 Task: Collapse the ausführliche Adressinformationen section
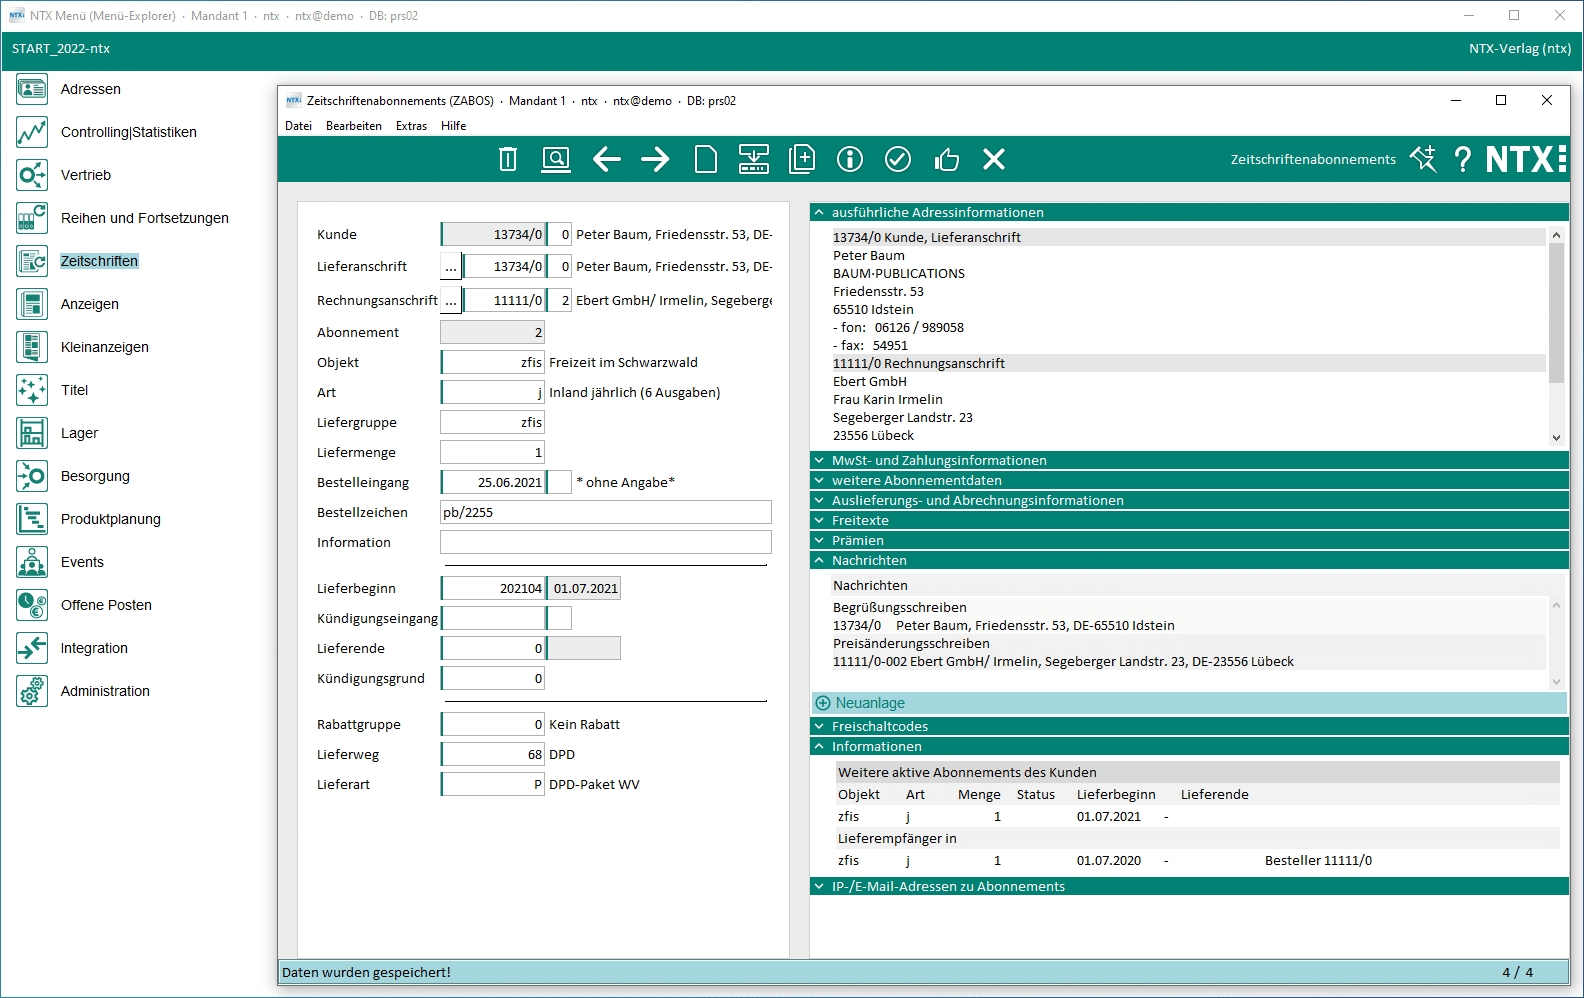click(936, 212)
